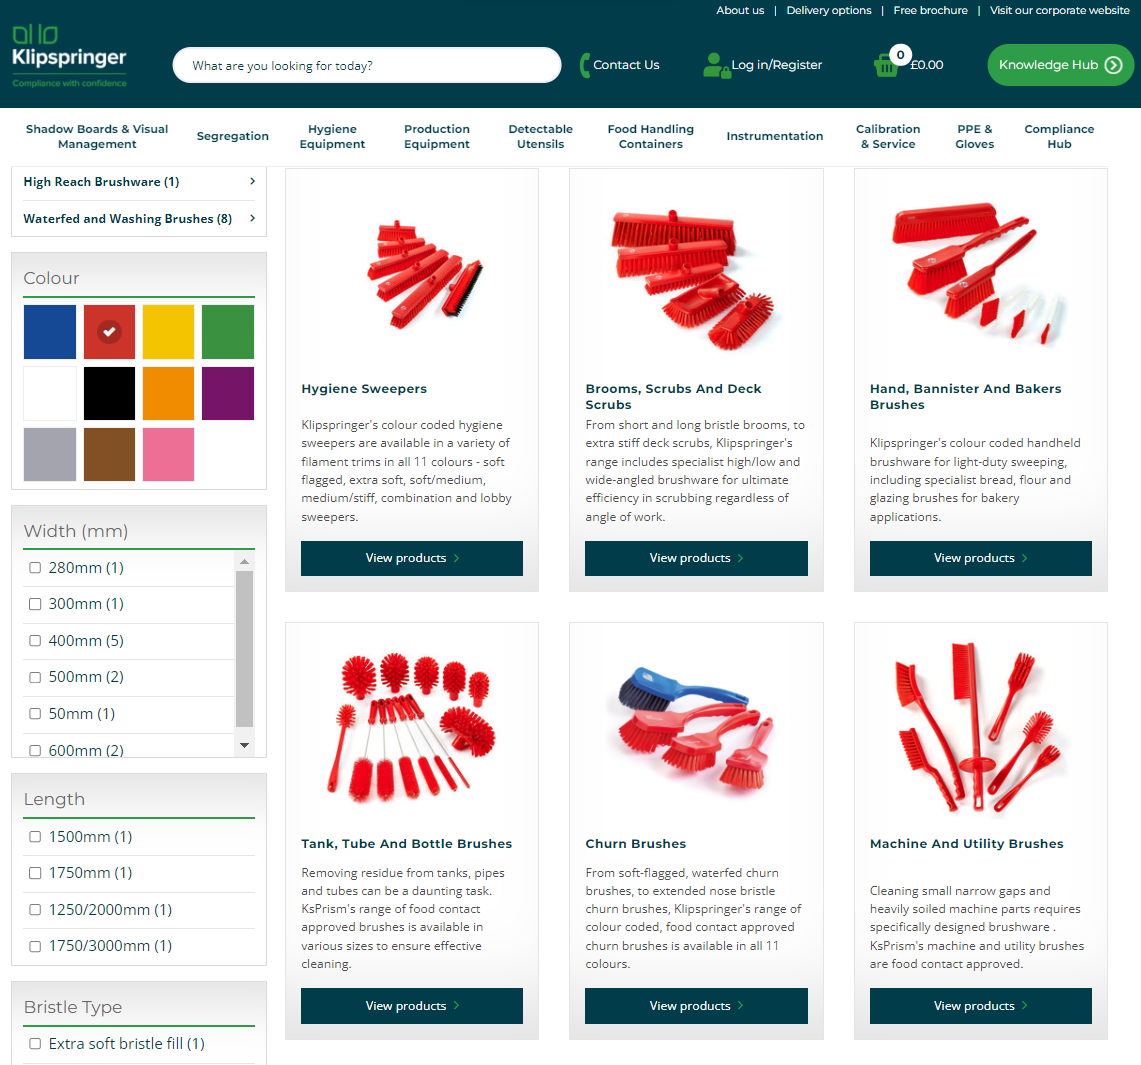Tick Extra soft bristle fill checkbox

[35, 1044]
